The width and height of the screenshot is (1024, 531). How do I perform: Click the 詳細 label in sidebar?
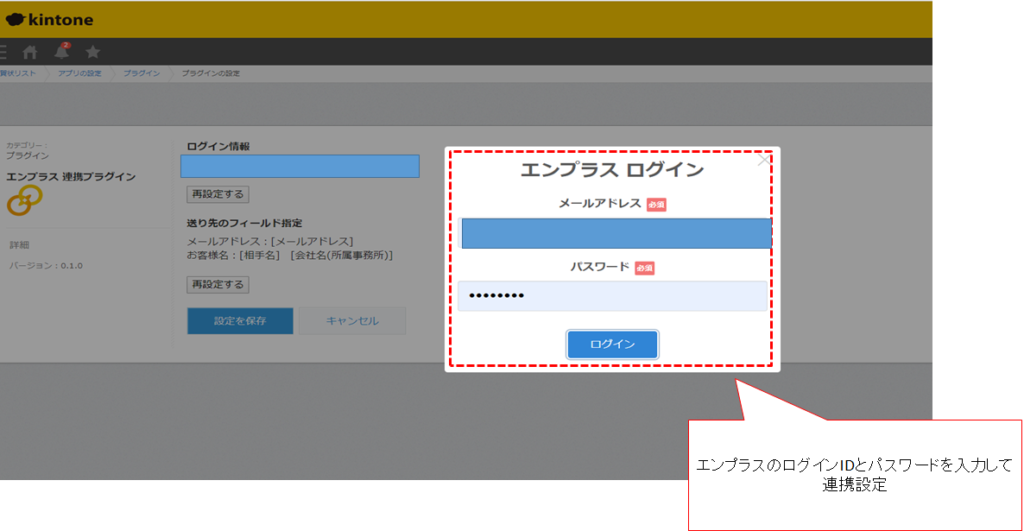tap(20, 245)
